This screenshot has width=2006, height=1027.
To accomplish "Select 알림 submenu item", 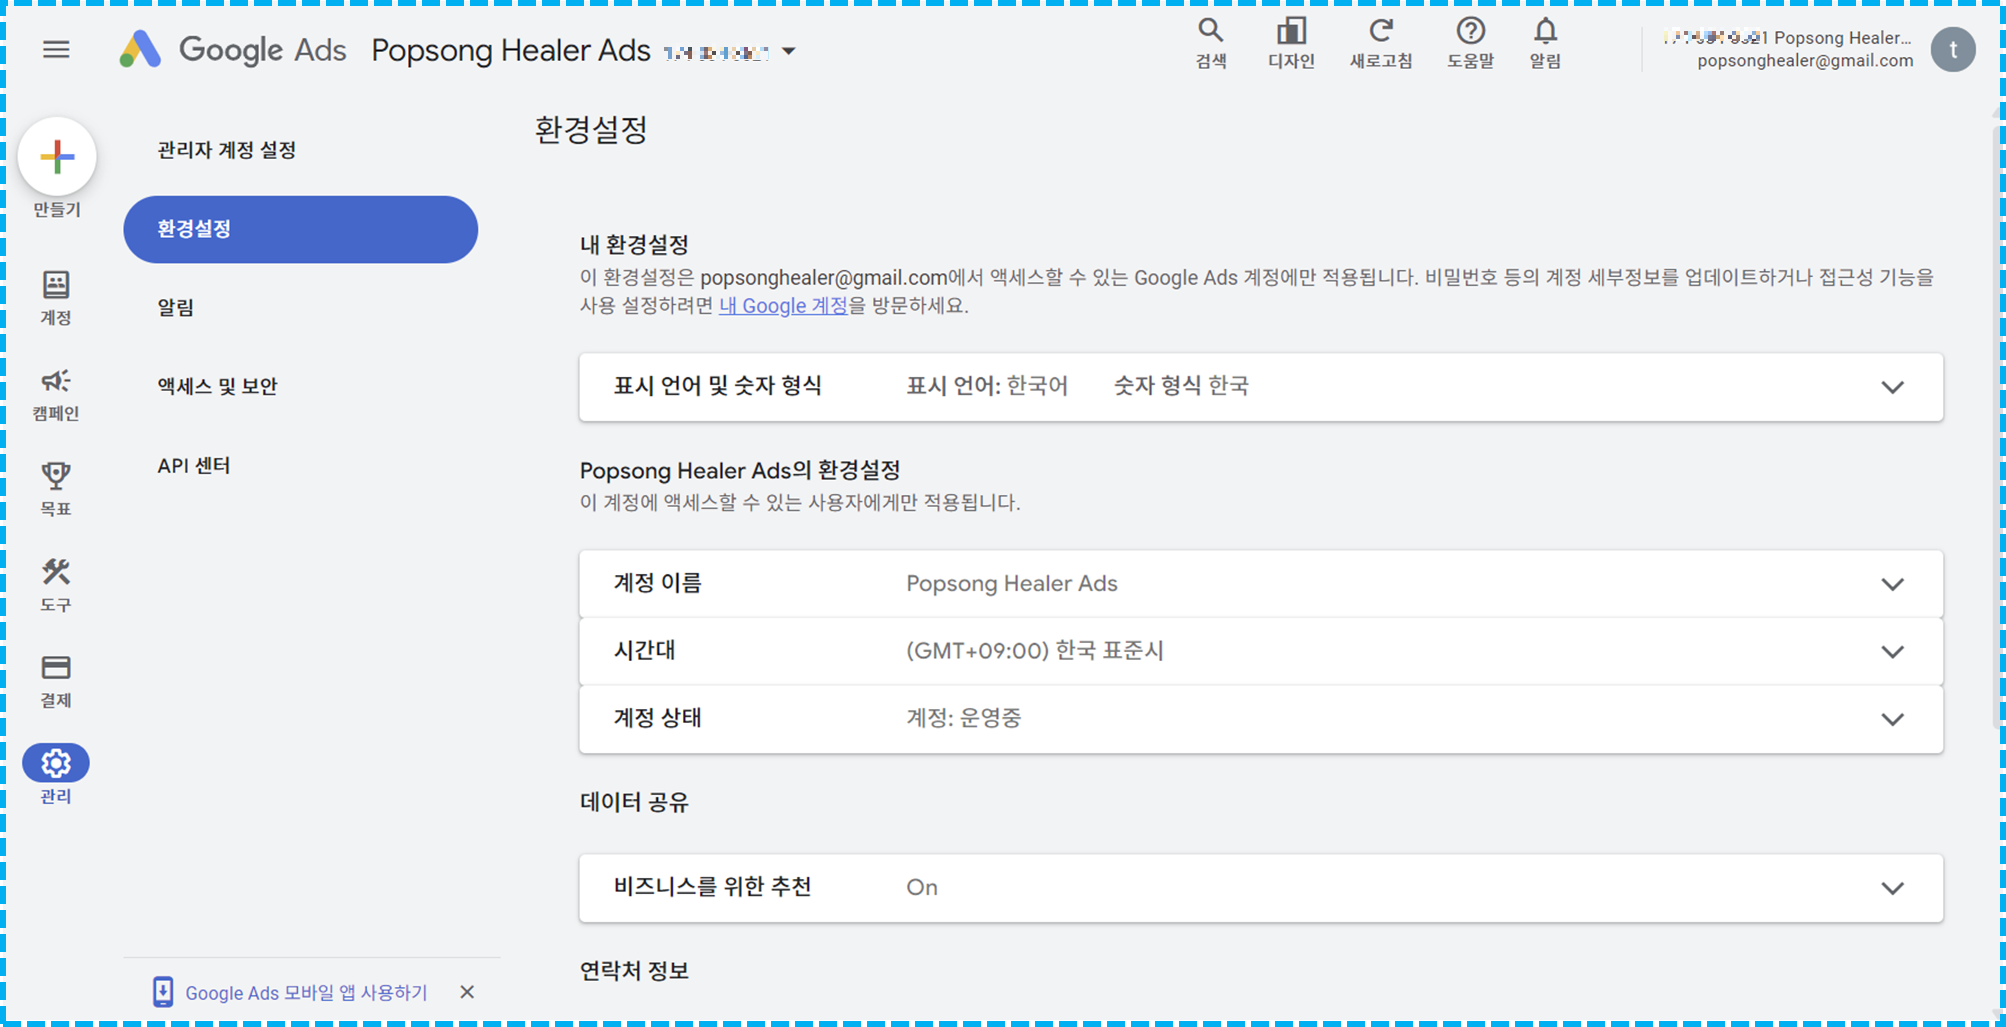I will click(x=176, y=307).
